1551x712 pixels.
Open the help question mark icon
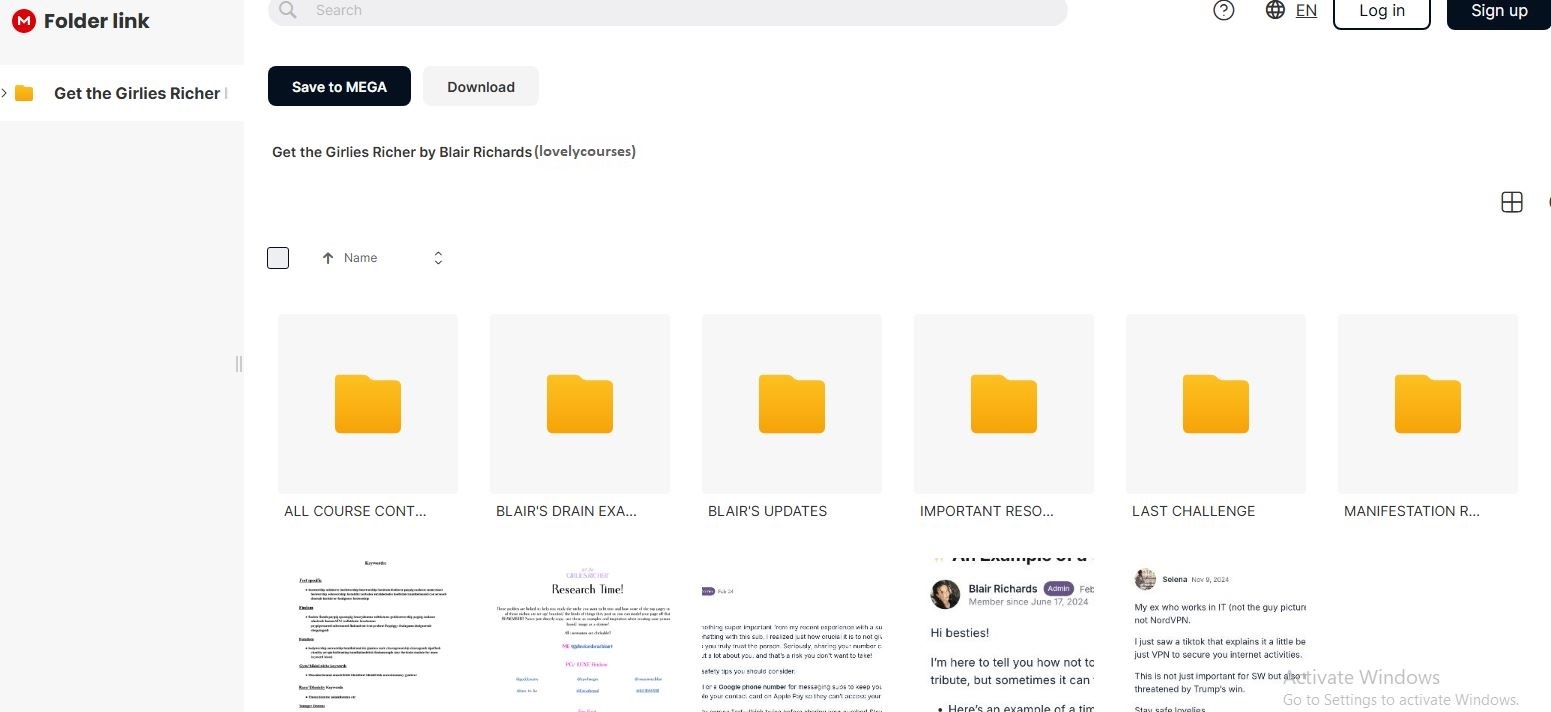(x=1223, y=10)
